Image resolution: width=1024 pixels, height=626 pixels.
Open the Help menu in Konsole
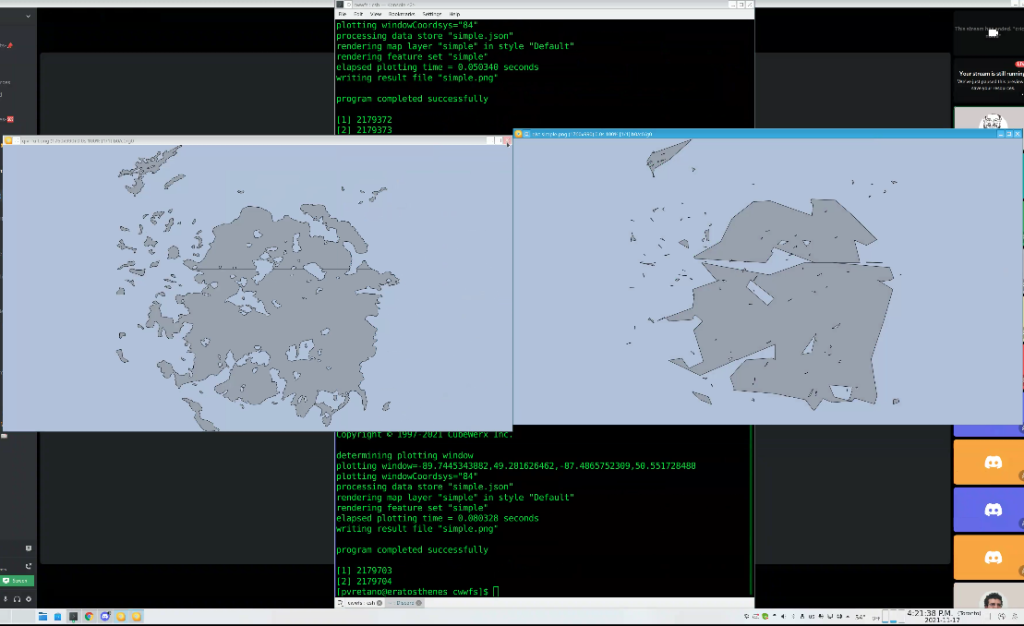(455, 14)
